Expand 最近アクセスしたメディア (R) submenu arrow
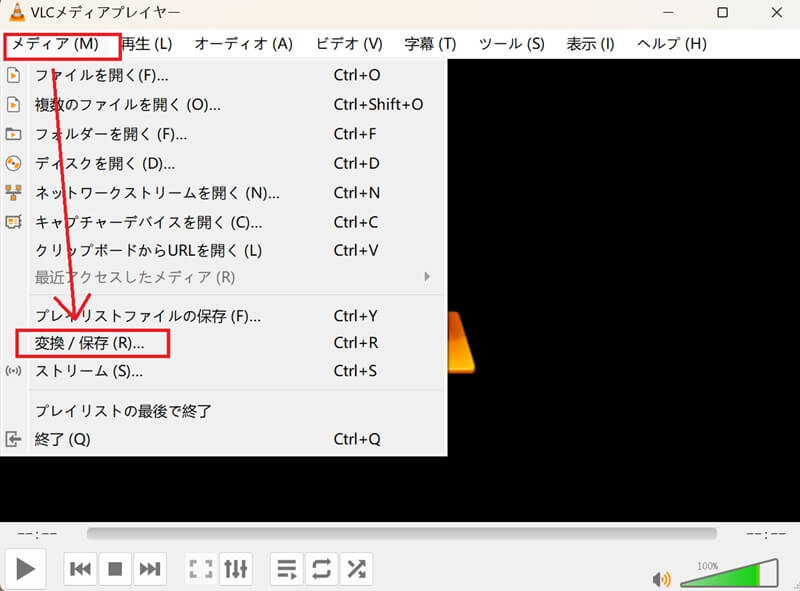The width and height of the screenshot is (800, 591). (x=427, y=277)
